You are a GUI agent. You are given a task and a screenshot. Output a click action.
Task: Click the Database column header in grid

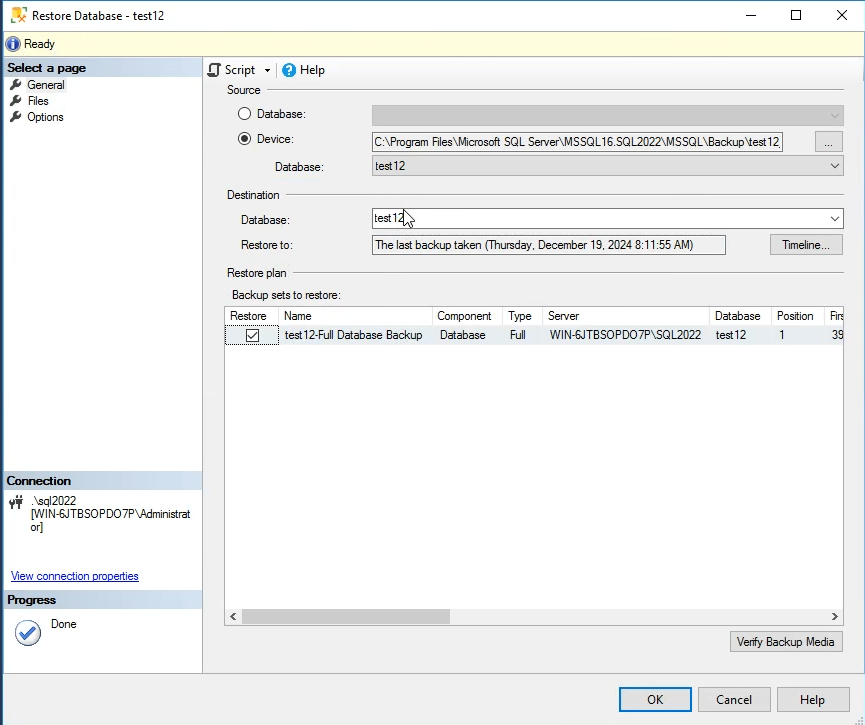coord(740,316)
